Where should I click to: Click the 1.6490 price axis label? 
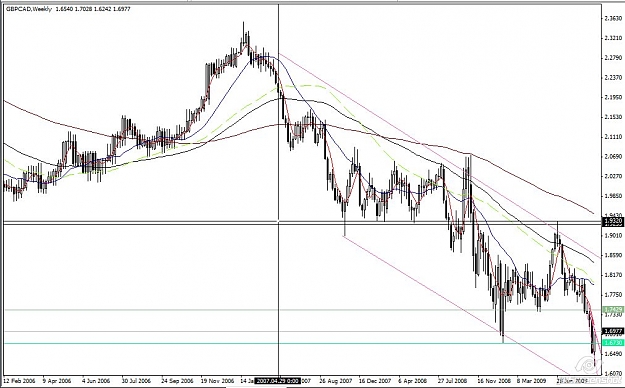613,354
